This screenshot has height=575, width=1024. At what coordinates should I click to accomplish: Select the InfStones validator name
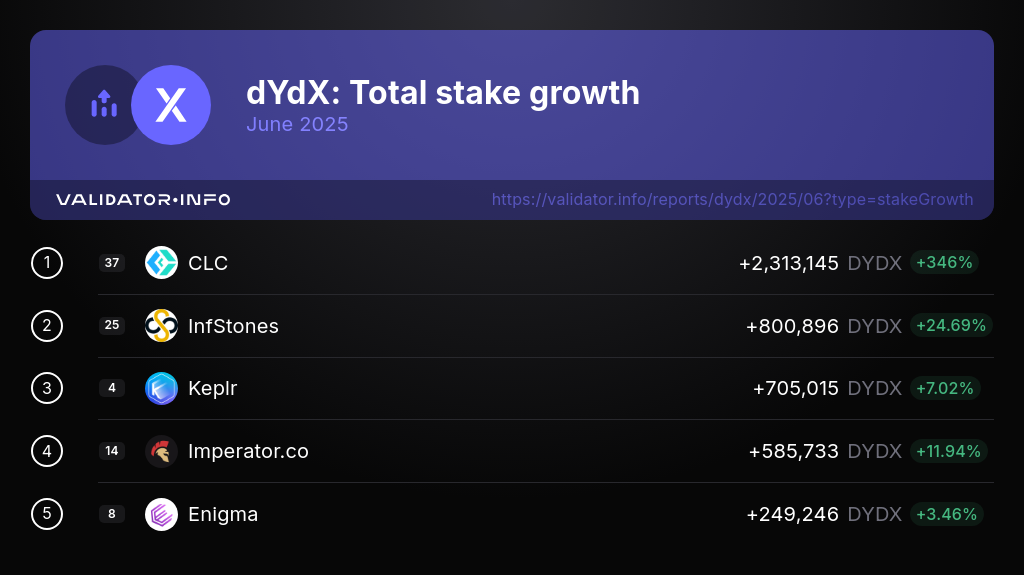coord(233,326)
